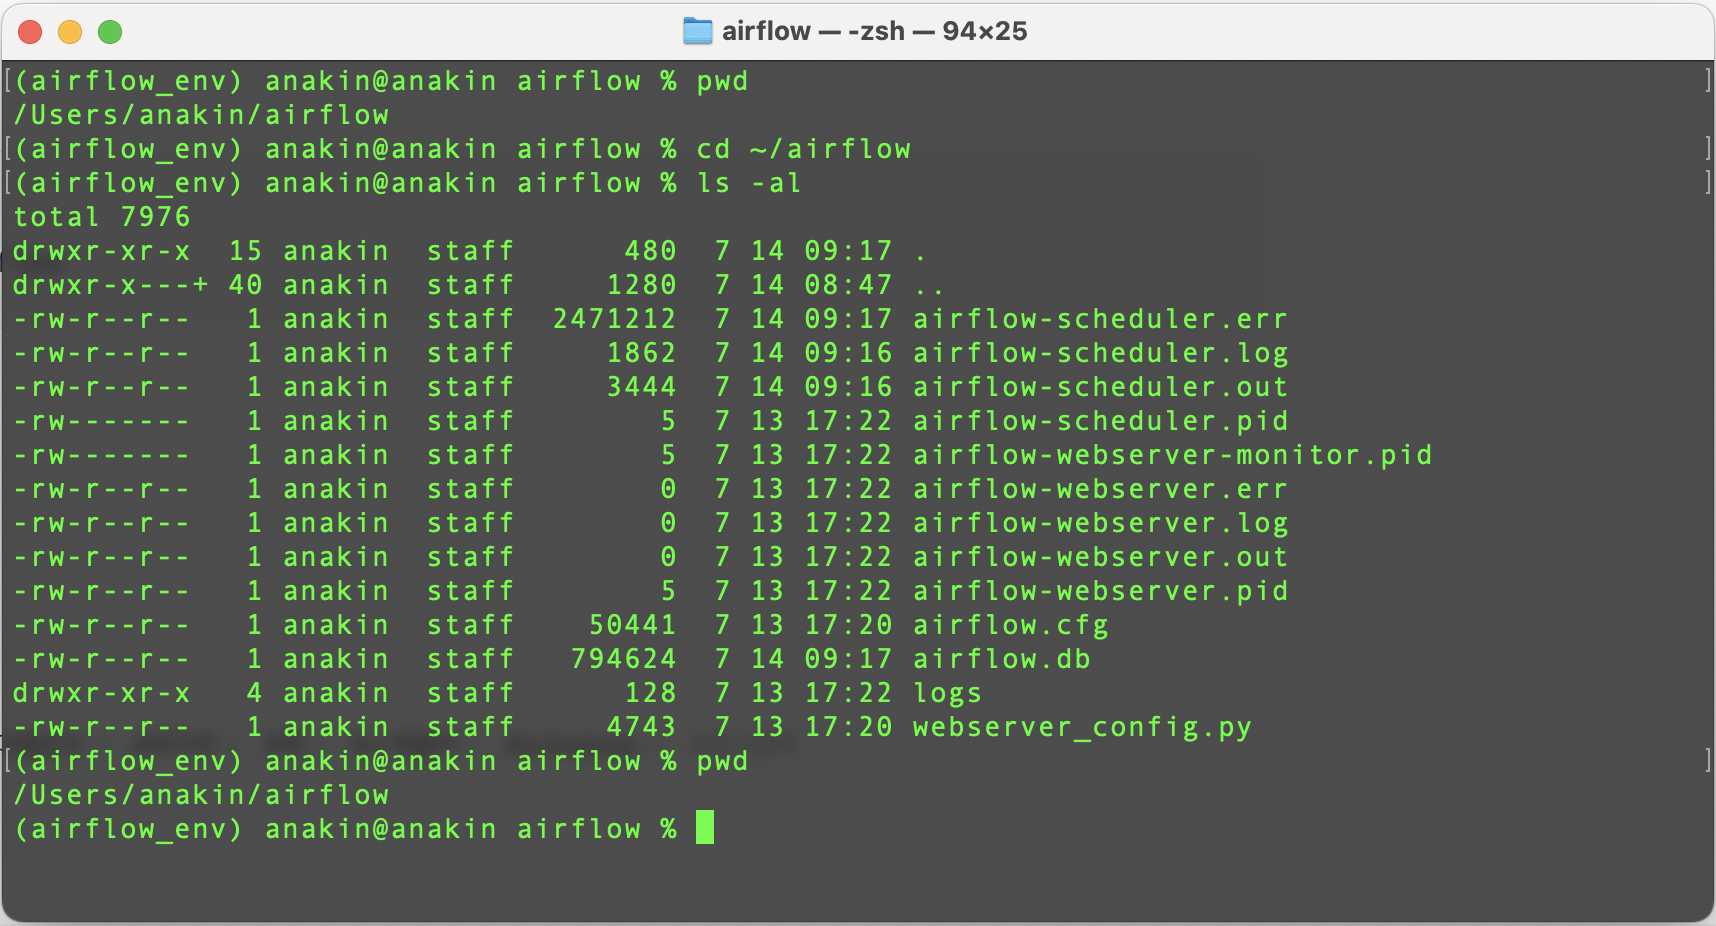Select the 'airflow-scheduler.out' filename
The width and height of the screenshot is (1716, 926).
point(1100,387)
